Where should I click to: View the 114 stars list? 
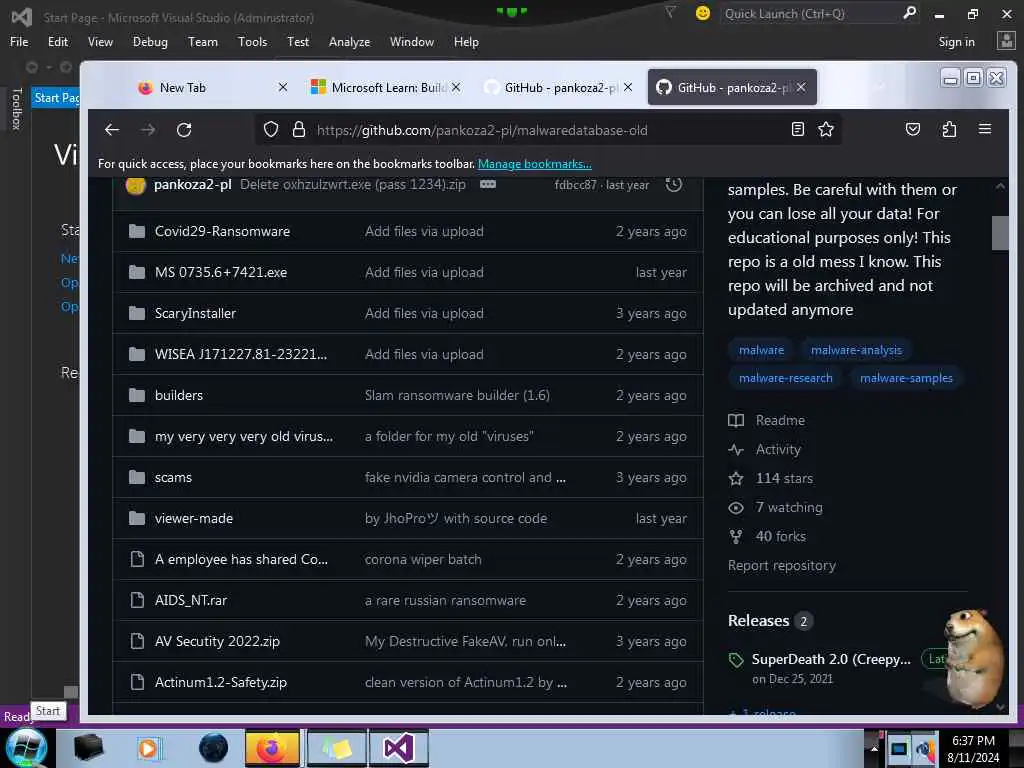click(784, 478)
